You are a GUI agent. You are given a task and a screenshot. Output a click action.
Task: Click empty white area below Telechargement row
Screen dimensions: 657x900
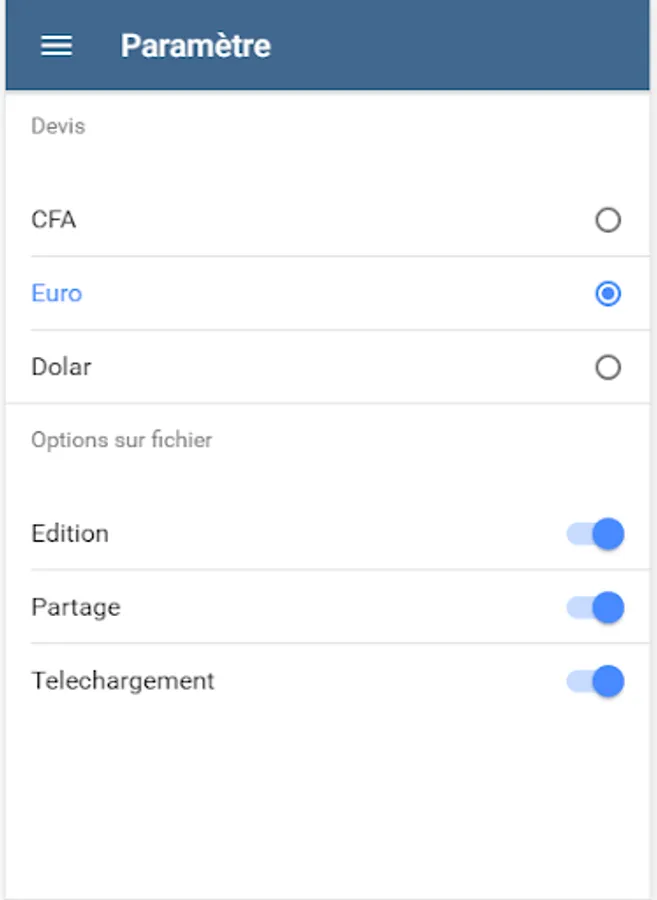328,800
